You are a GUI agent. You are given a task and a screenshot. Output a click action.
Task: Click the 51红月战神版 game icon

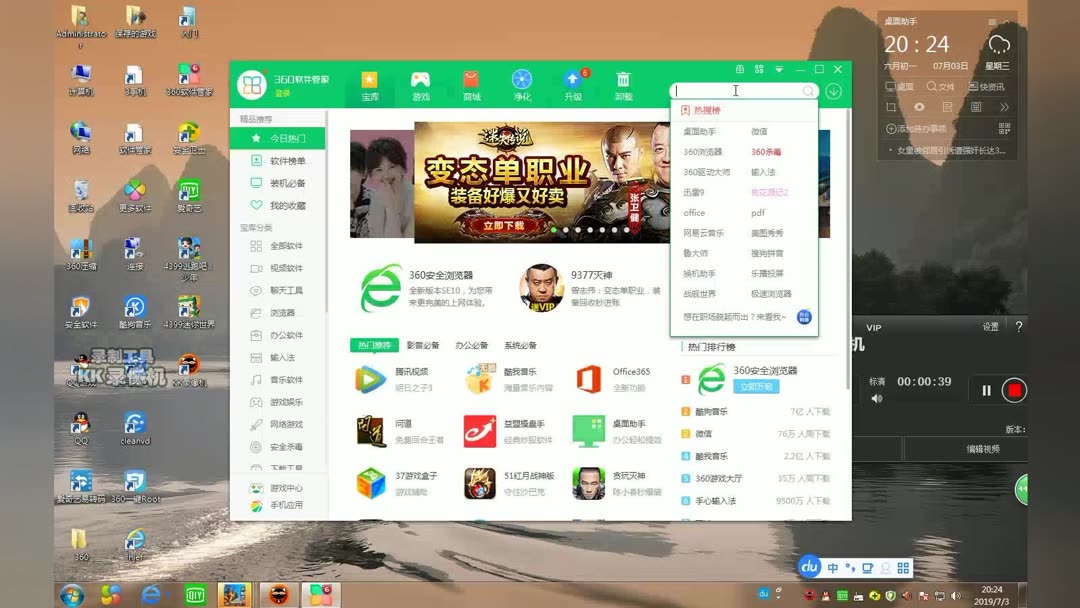click(480, 483)
